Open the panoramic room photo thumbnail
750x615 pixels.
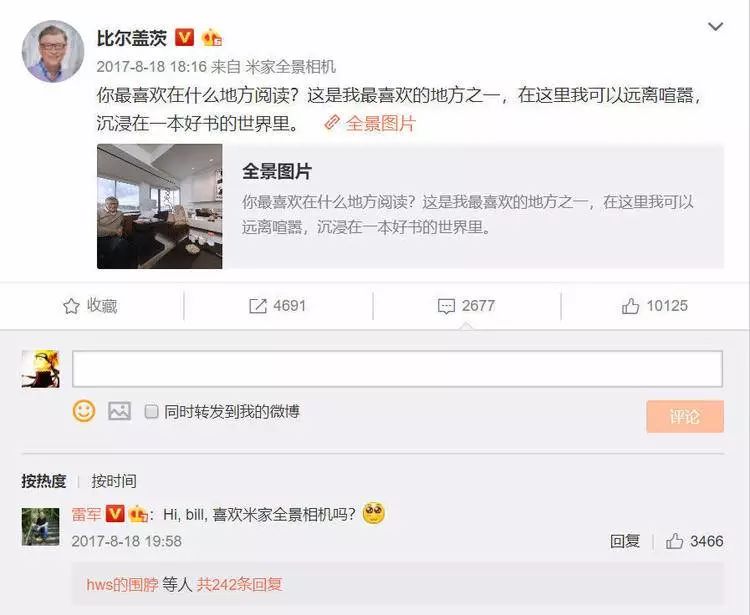click(160, 206)
